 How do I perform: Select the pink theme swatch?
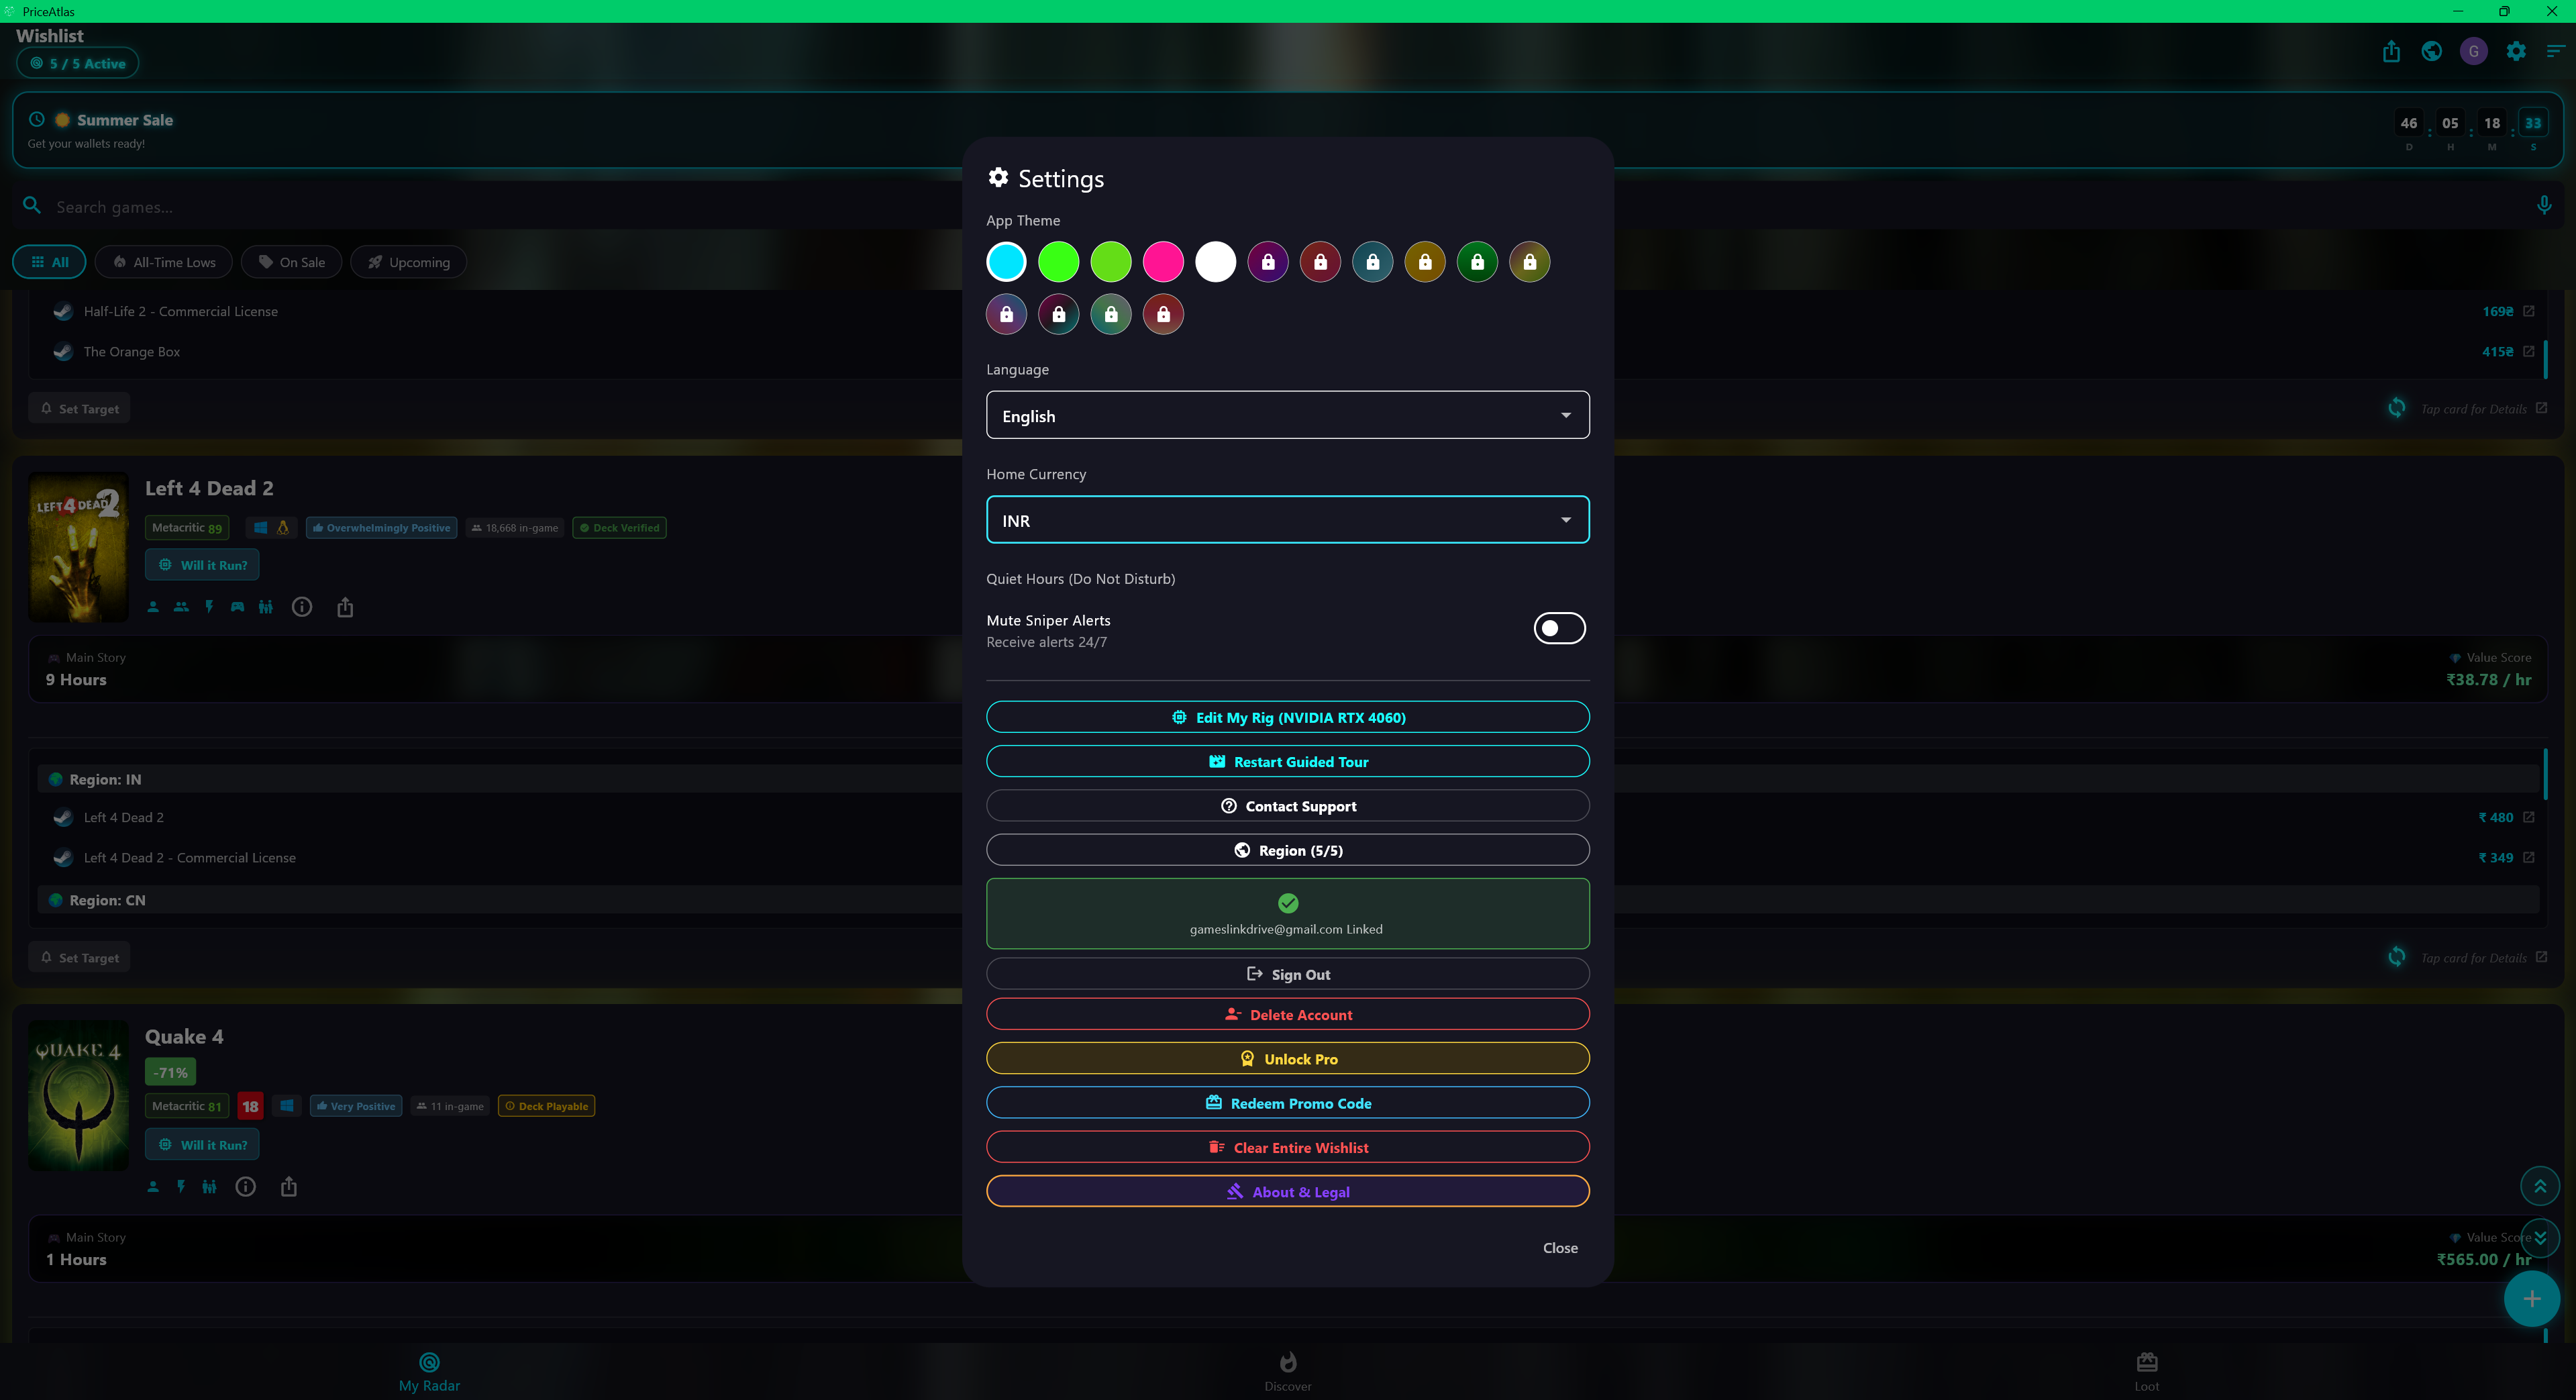[x=1163, y=262]
